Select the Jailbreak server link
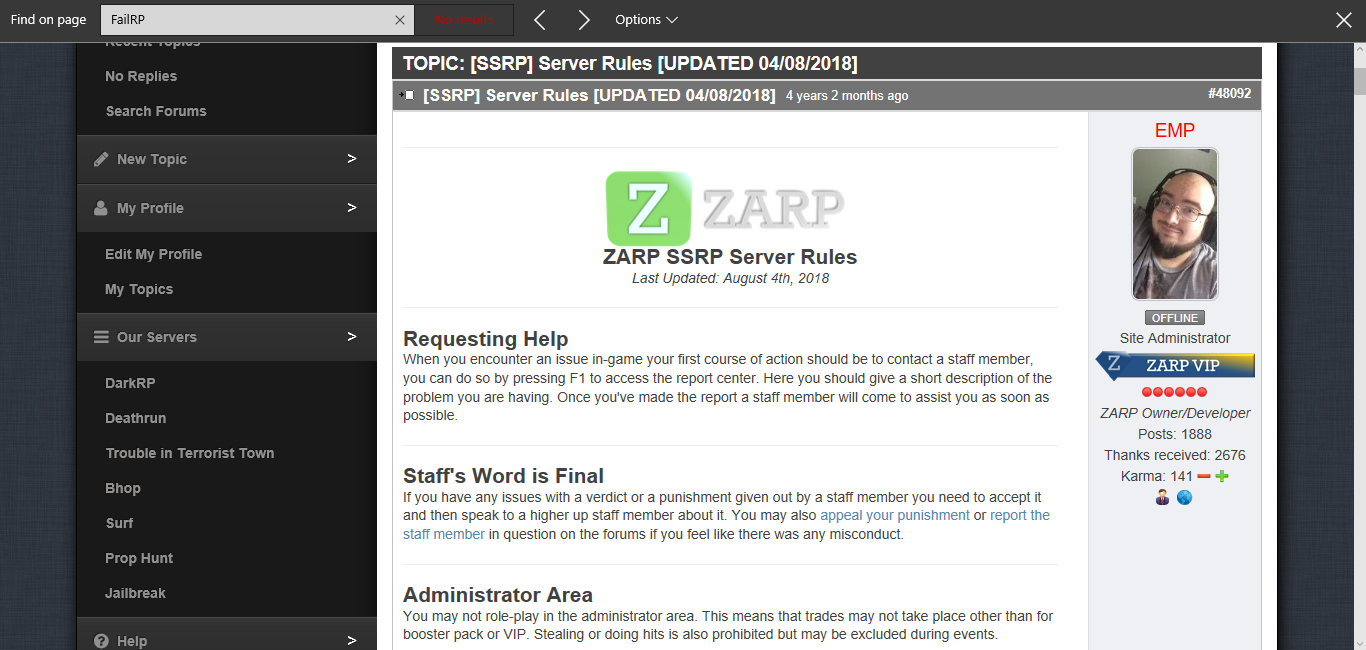 [135, 593]
